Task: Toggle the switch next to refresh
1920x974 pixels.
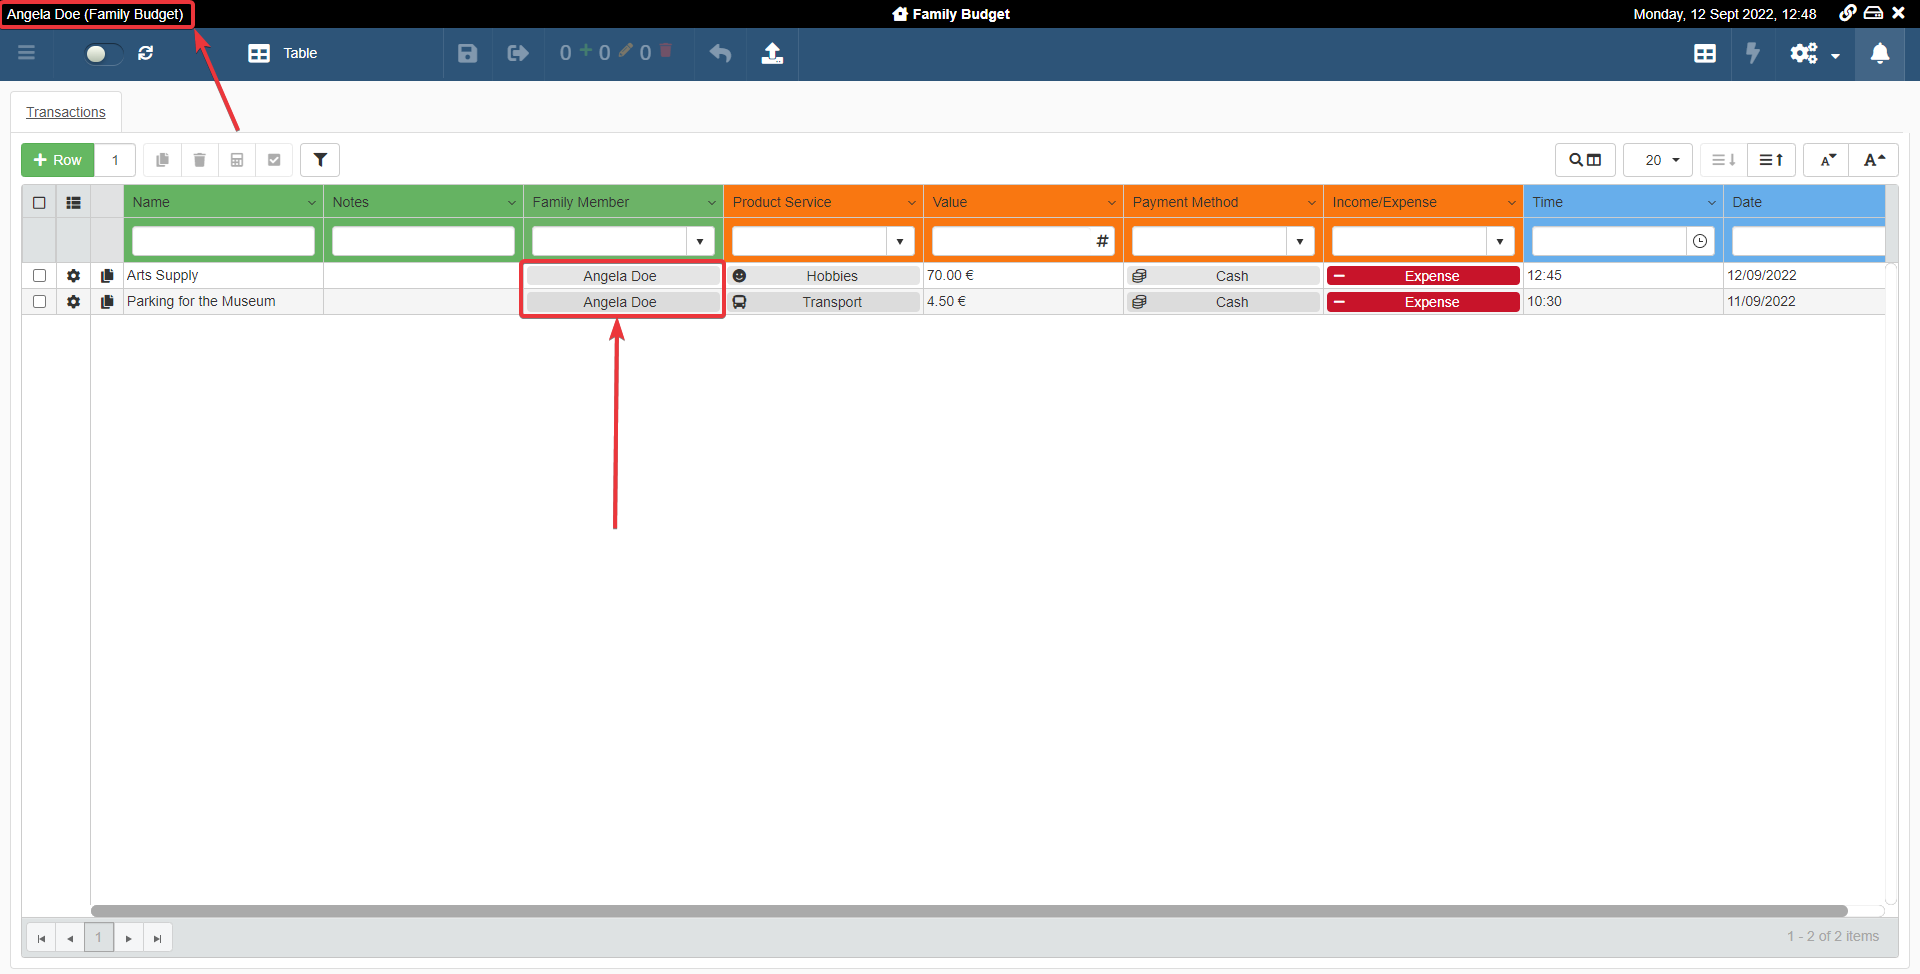Action: [x=101, y=53]
